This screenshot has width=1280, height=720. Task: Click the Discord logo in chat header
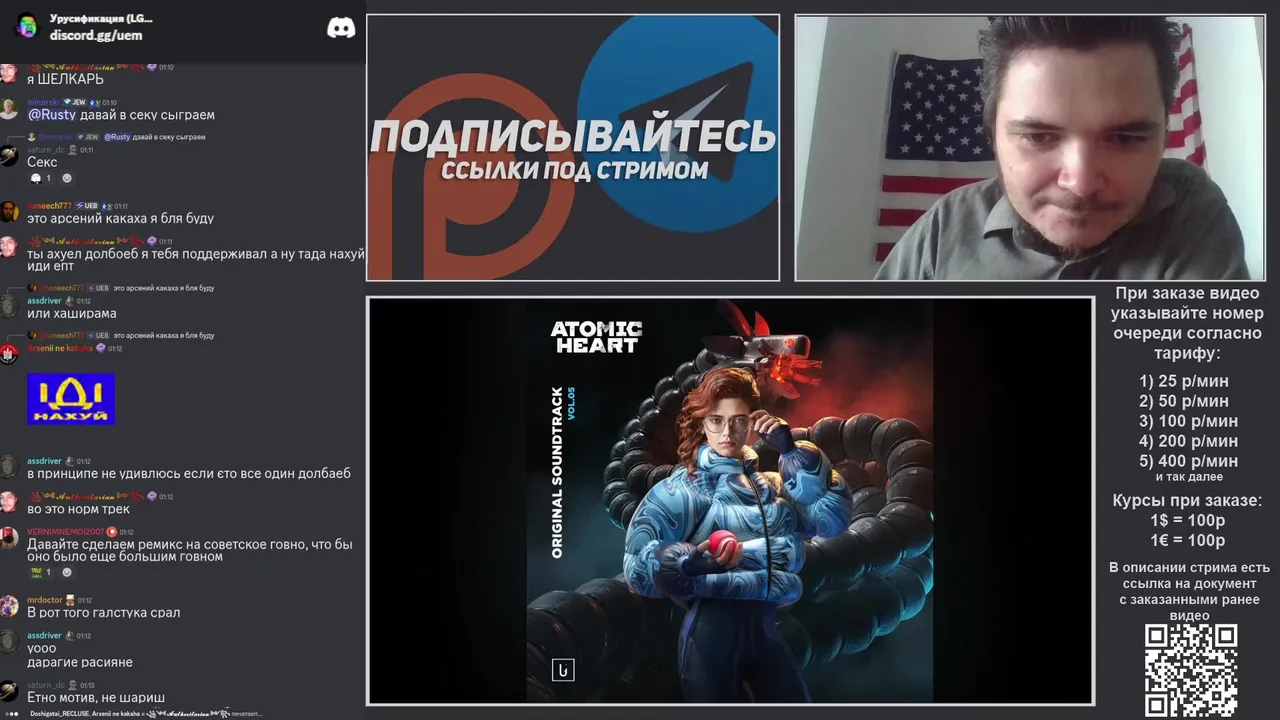pos(341,28)
